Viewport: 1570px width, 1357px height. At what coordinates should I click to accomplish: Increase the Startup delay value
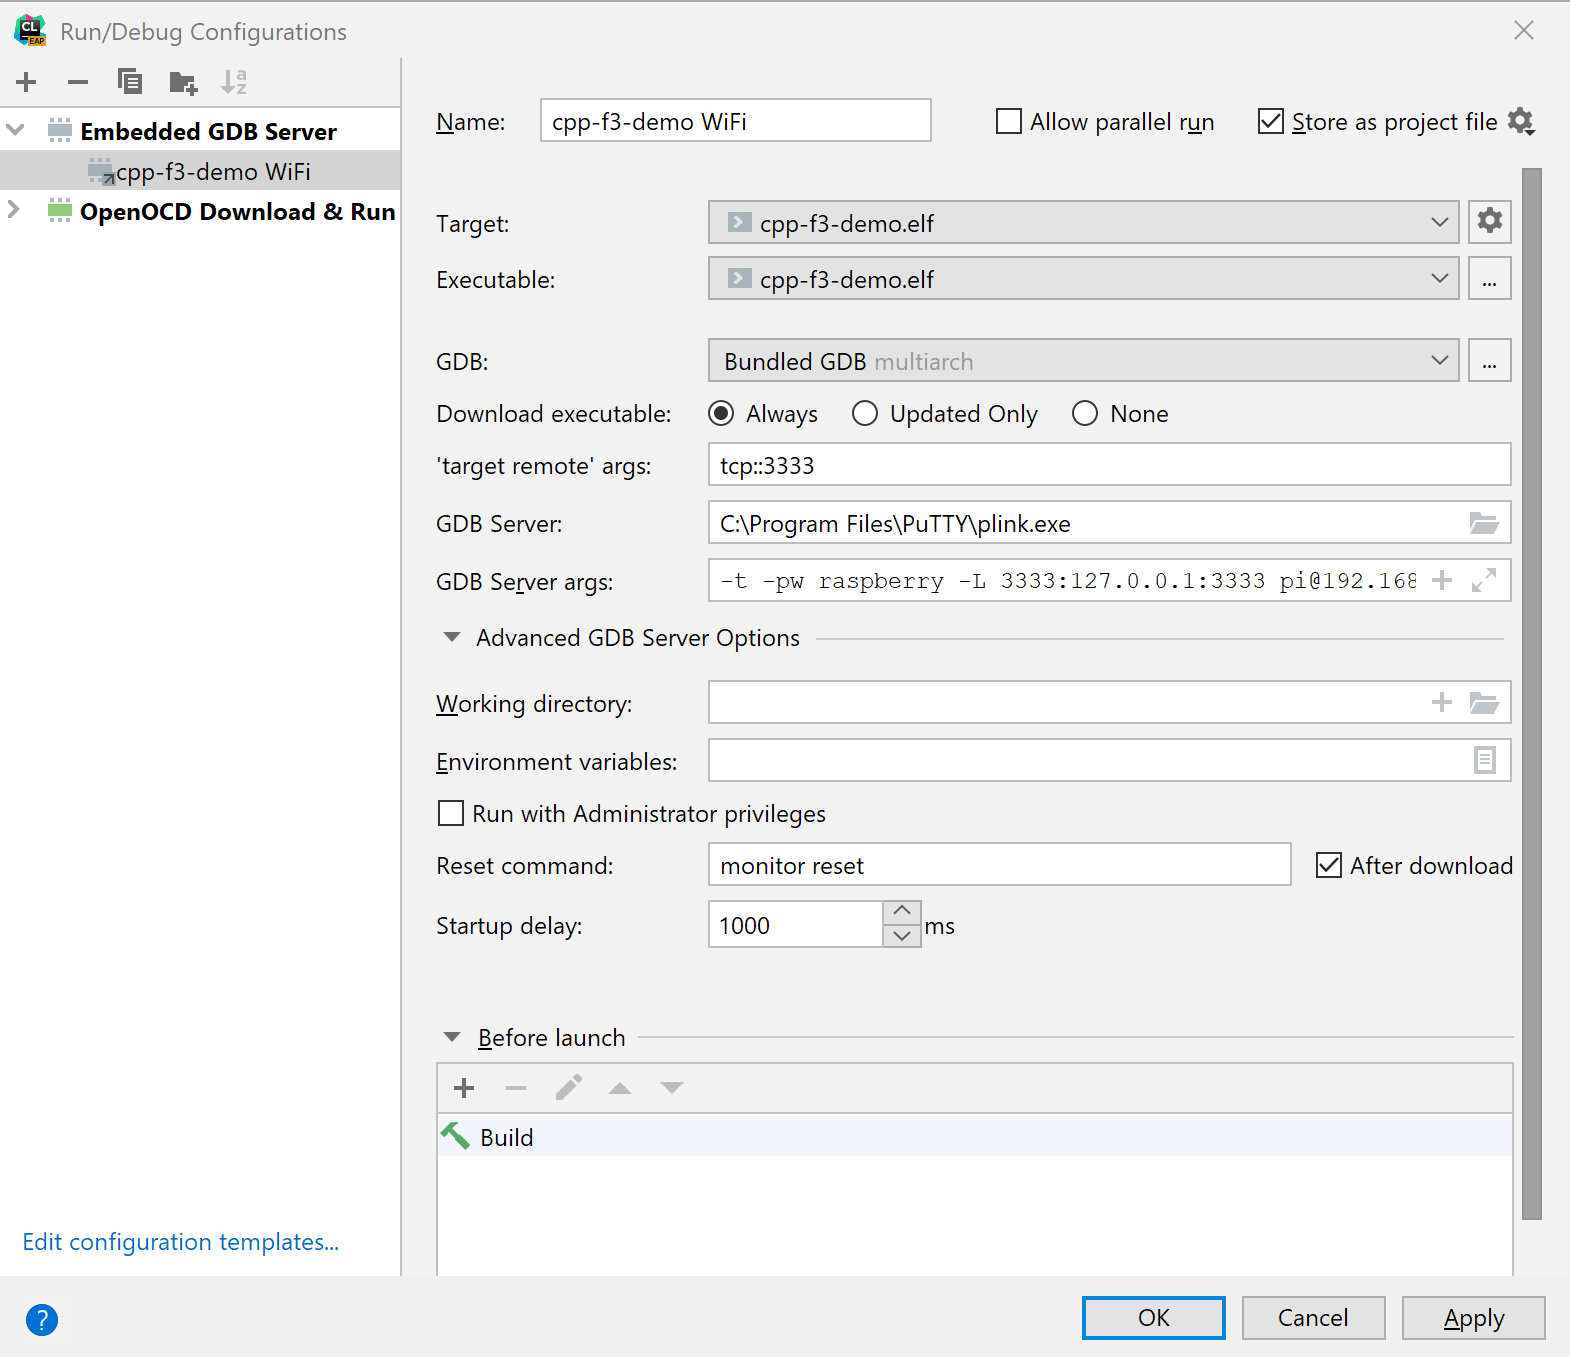[x=902, y=912]
